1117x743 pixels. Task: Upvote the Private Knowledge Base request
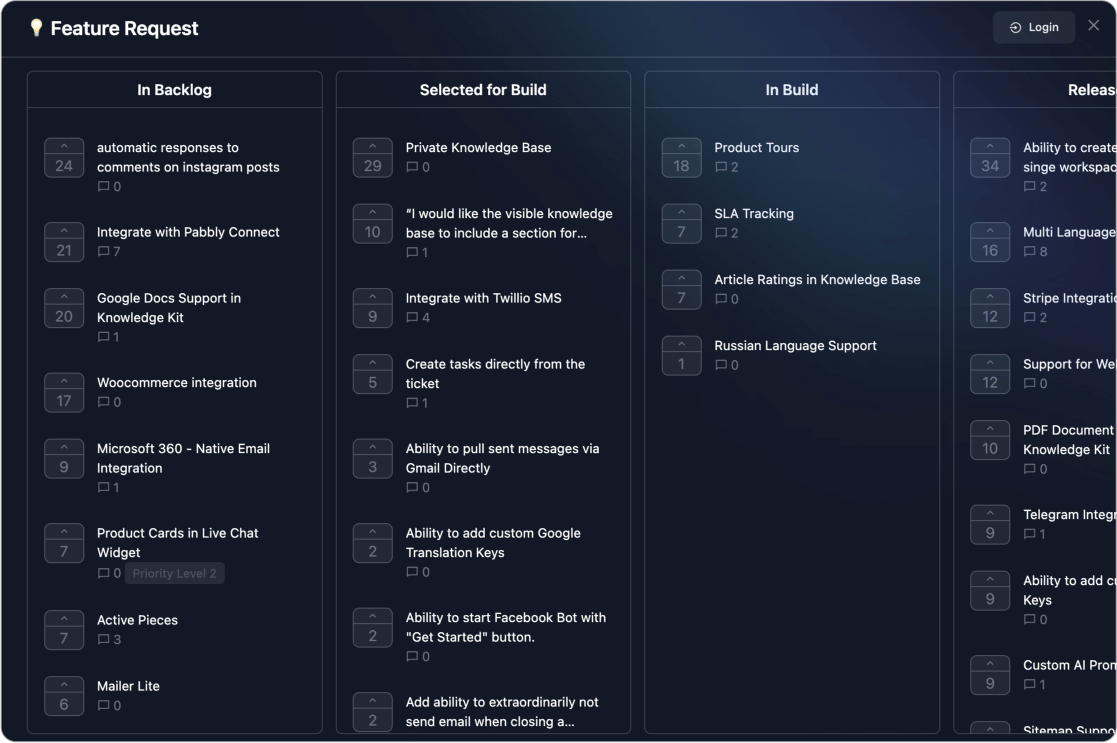372,157
